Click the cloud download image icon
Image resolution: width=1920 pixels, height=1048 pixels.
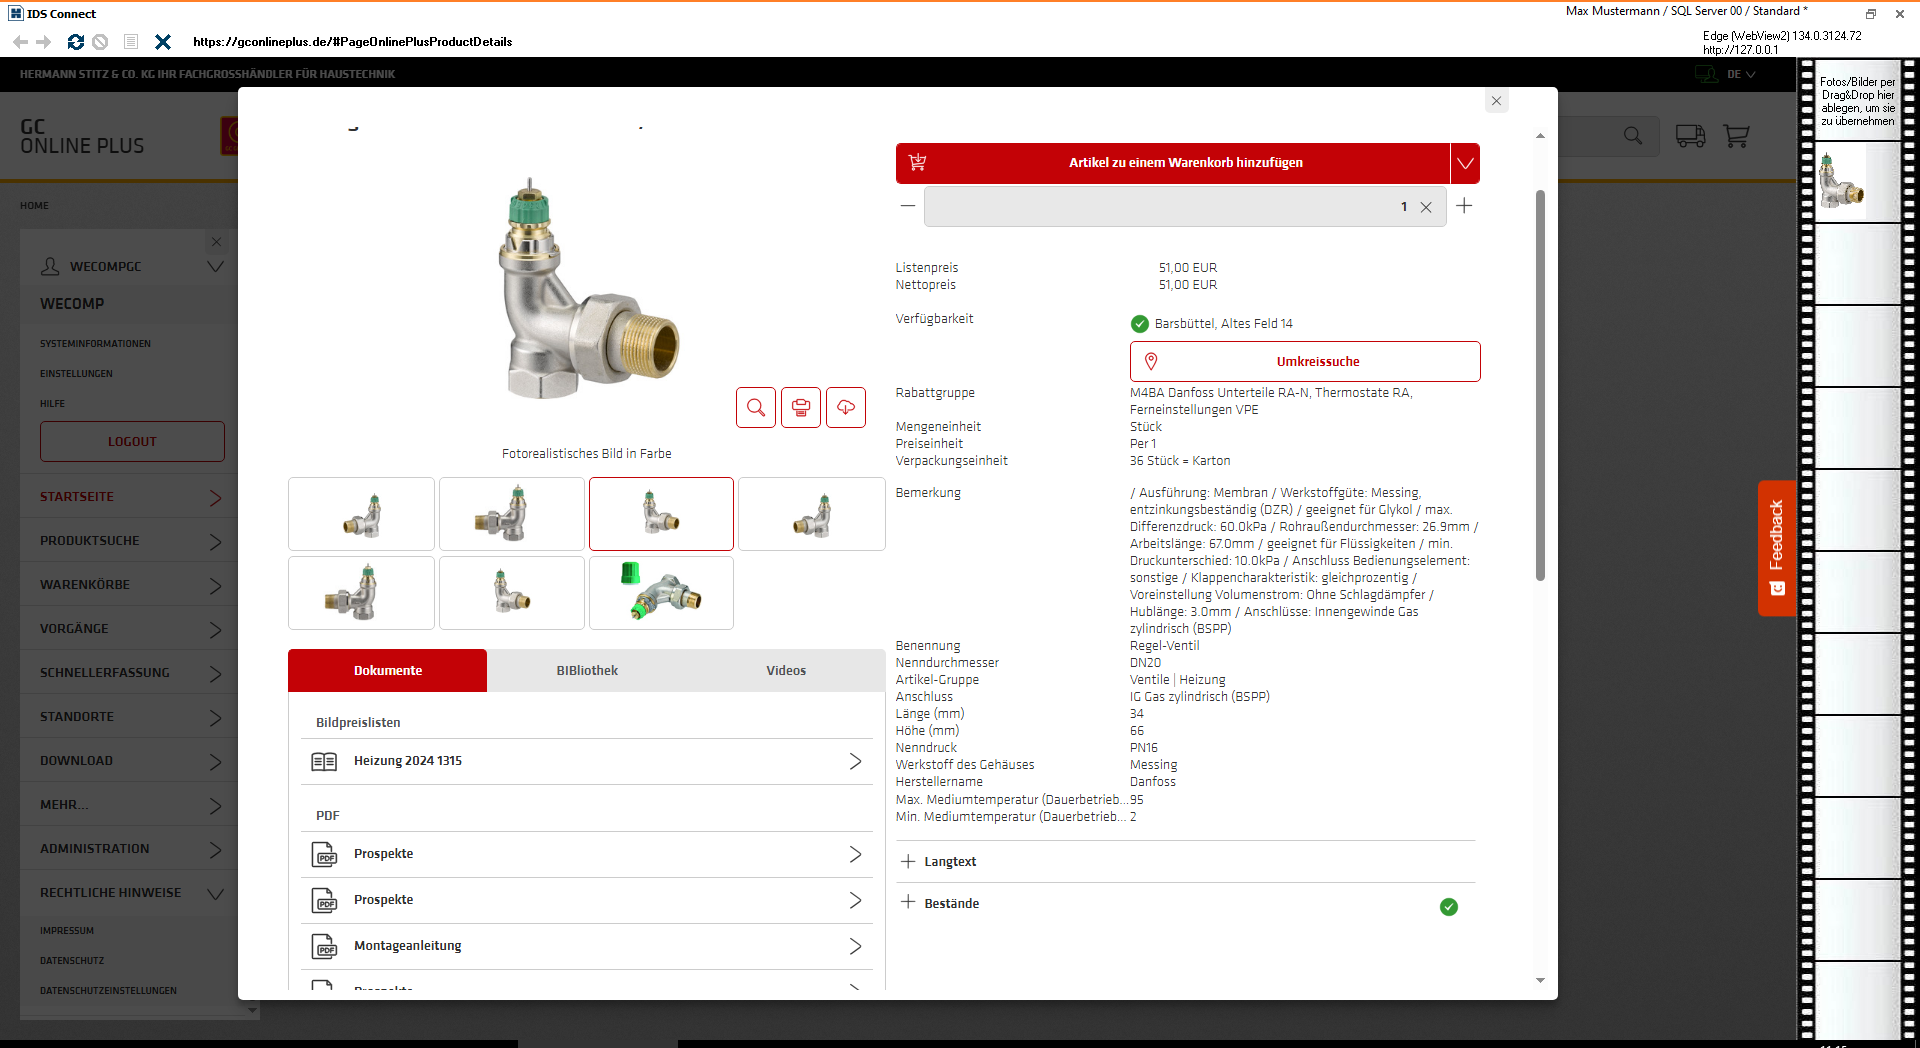(x=846, y=407)
